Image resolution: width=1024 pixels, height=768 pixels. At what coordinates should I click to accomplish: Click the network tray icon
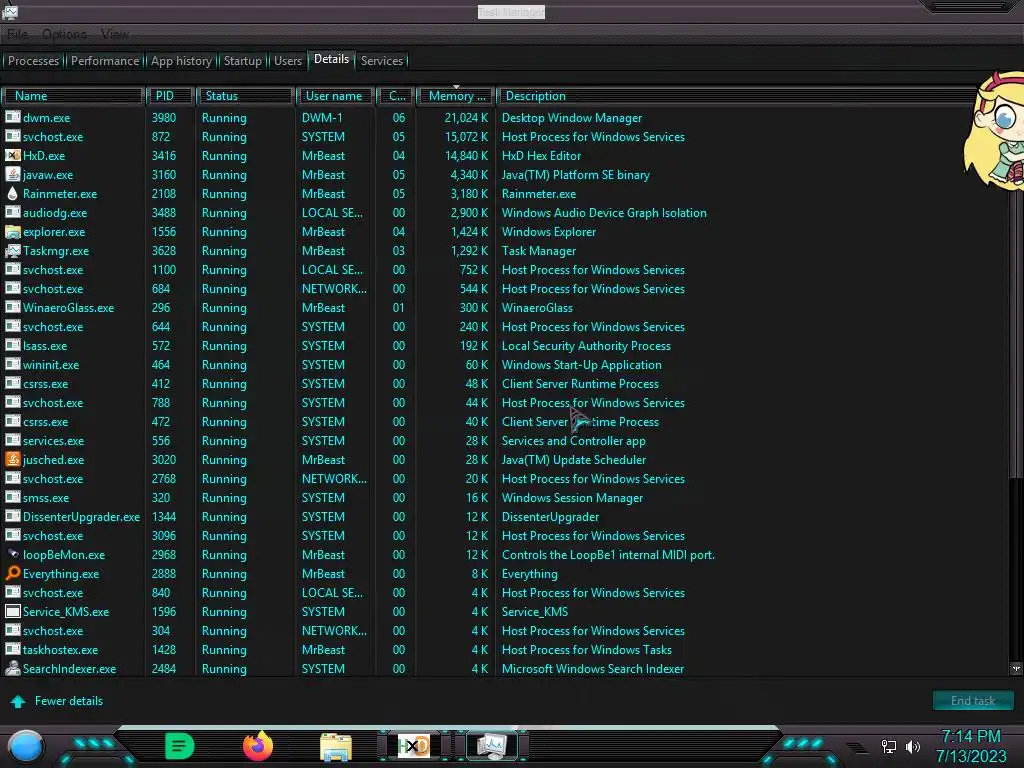[888, 746]
